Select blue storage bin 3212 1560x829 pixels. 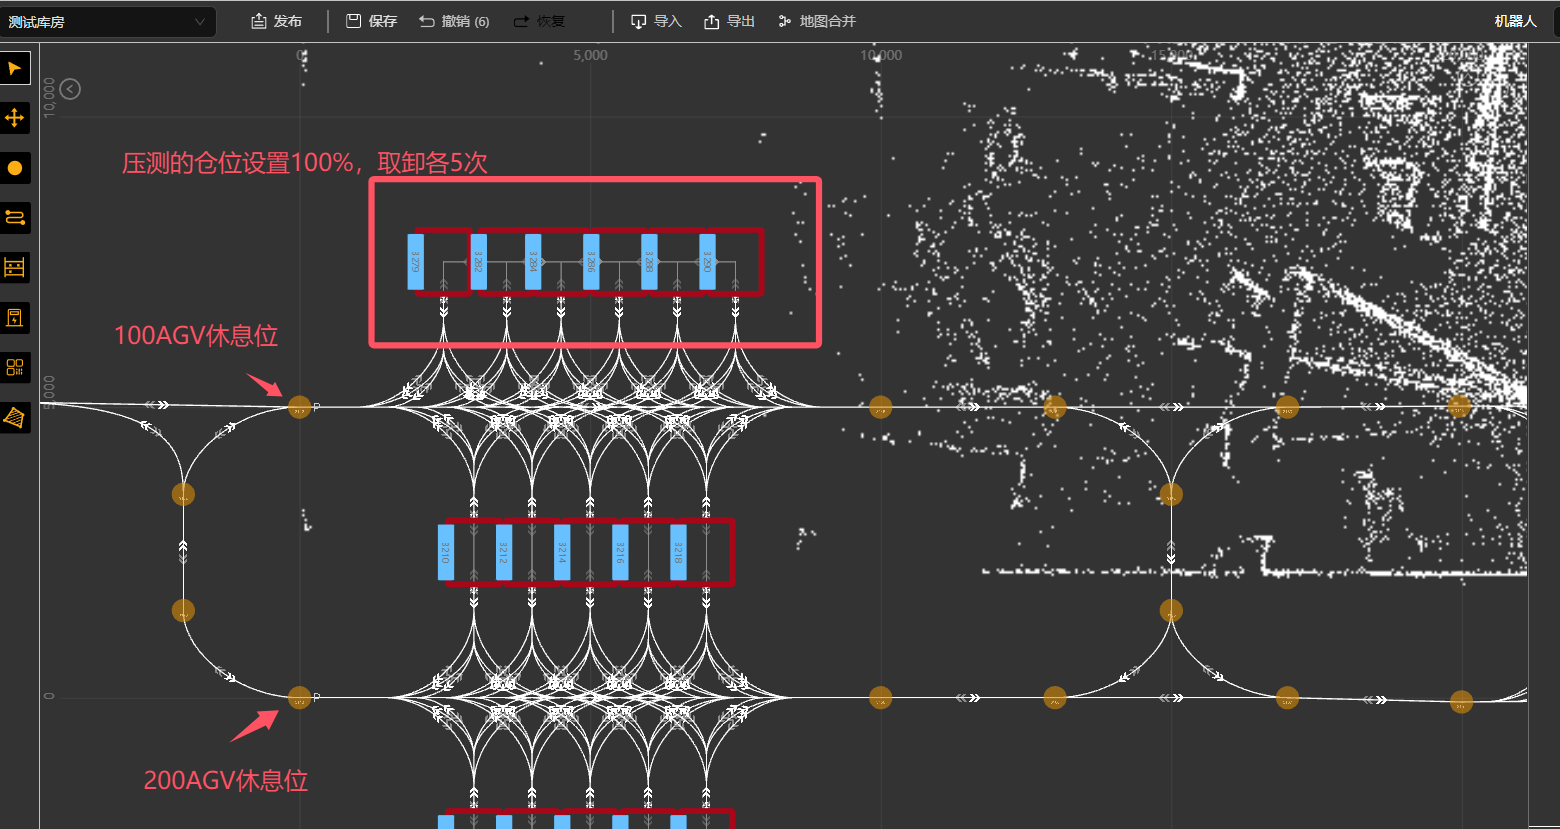tap(504, 552)
